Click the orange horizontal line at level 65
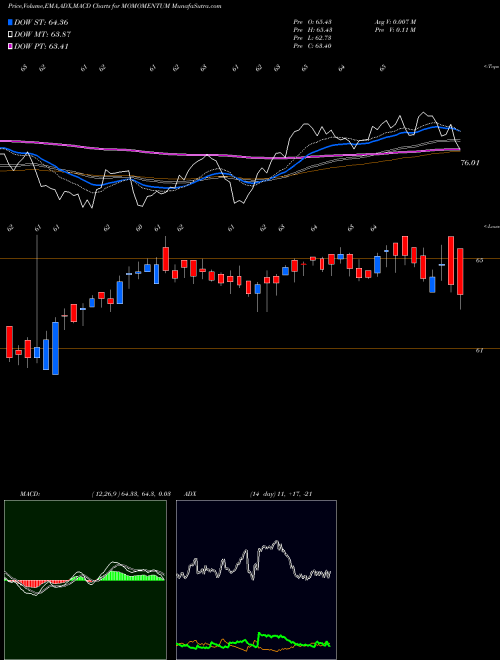500x660 pixels. 250,258
